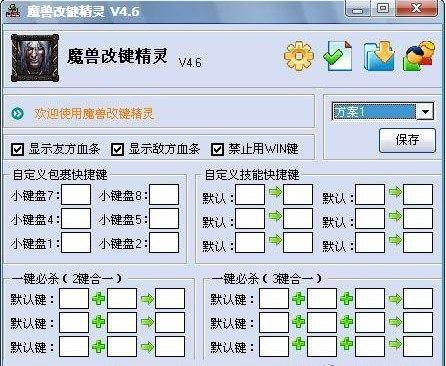
Task: Click second key field in top 3键合一 row
Action: [x=322, y=298]
